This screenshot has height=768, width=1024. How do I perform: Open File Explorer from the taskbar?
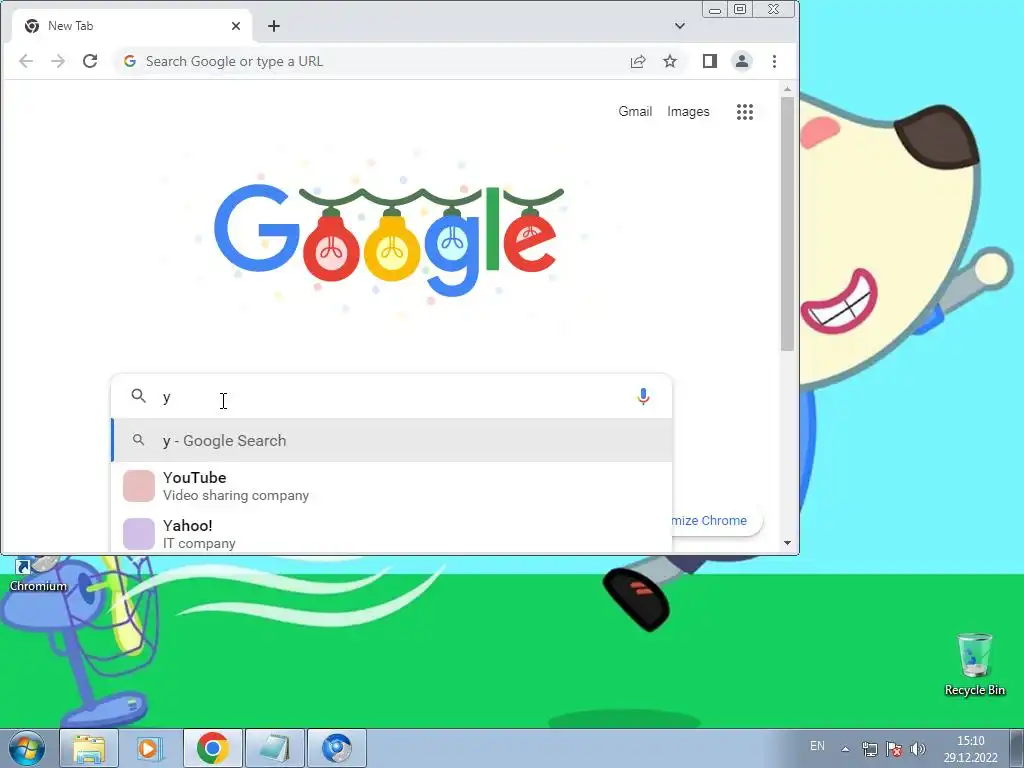pos(89,748)
